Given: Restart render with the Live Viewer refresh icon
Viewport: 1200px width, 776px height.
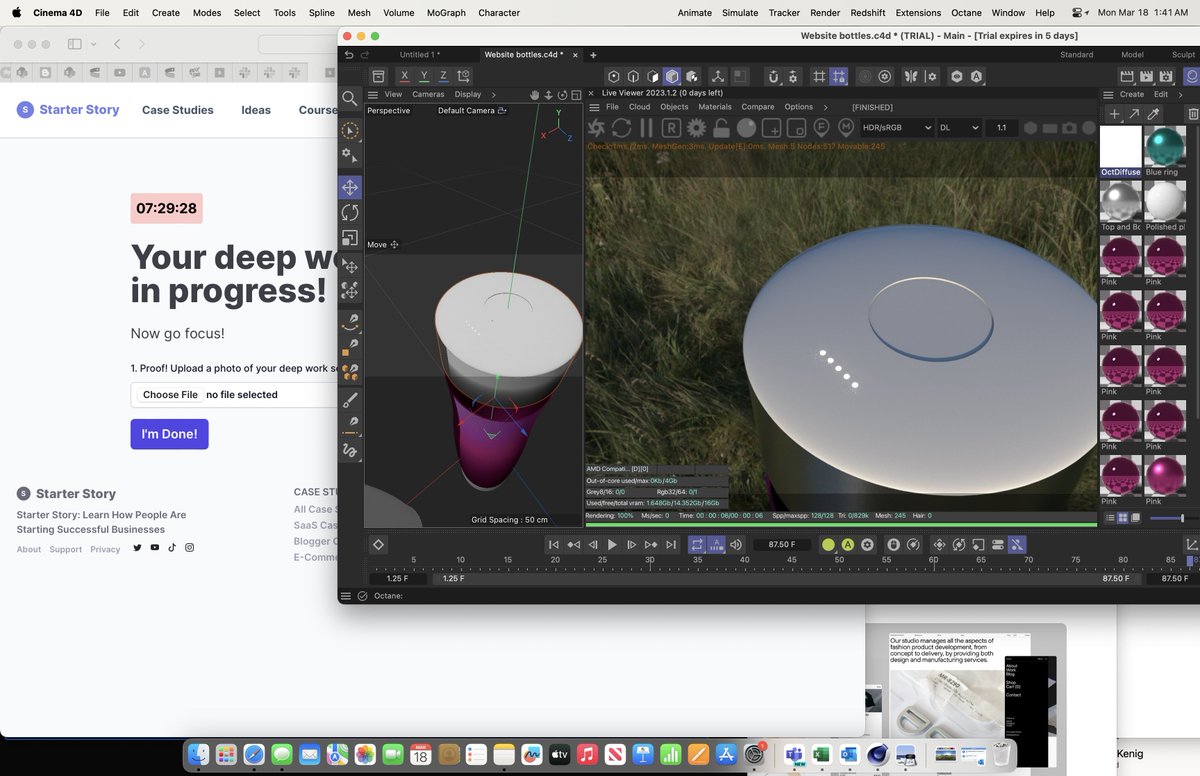Looking at the screenshot, I should (621, 128).
